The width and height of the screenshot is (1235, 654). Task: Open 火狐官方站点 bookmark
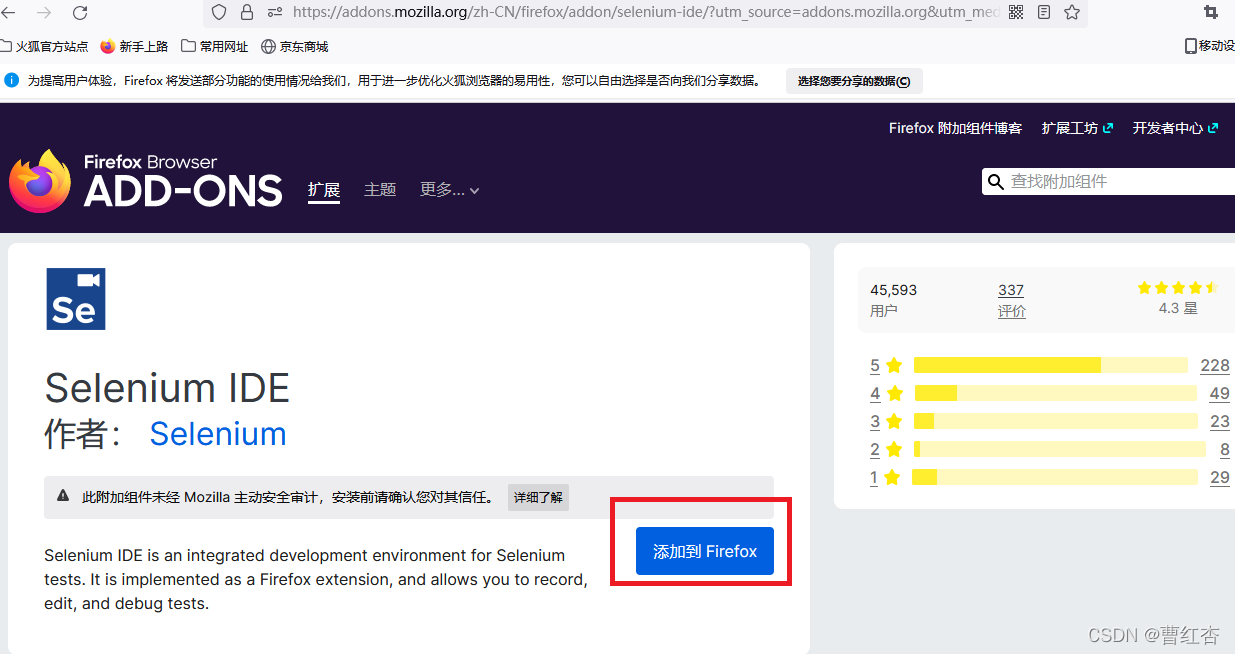[x=44, y=46]
